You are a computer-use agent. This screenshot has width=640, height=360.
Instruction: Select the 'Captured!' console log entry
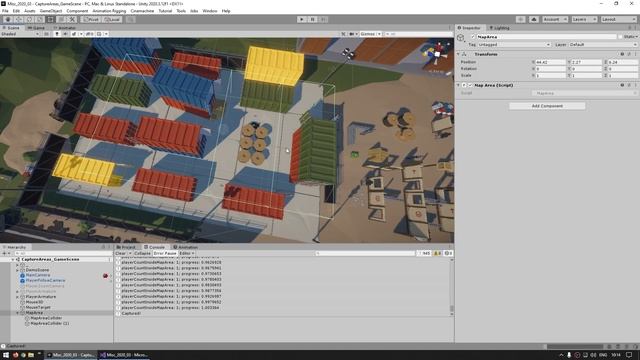tap(283, 313)
